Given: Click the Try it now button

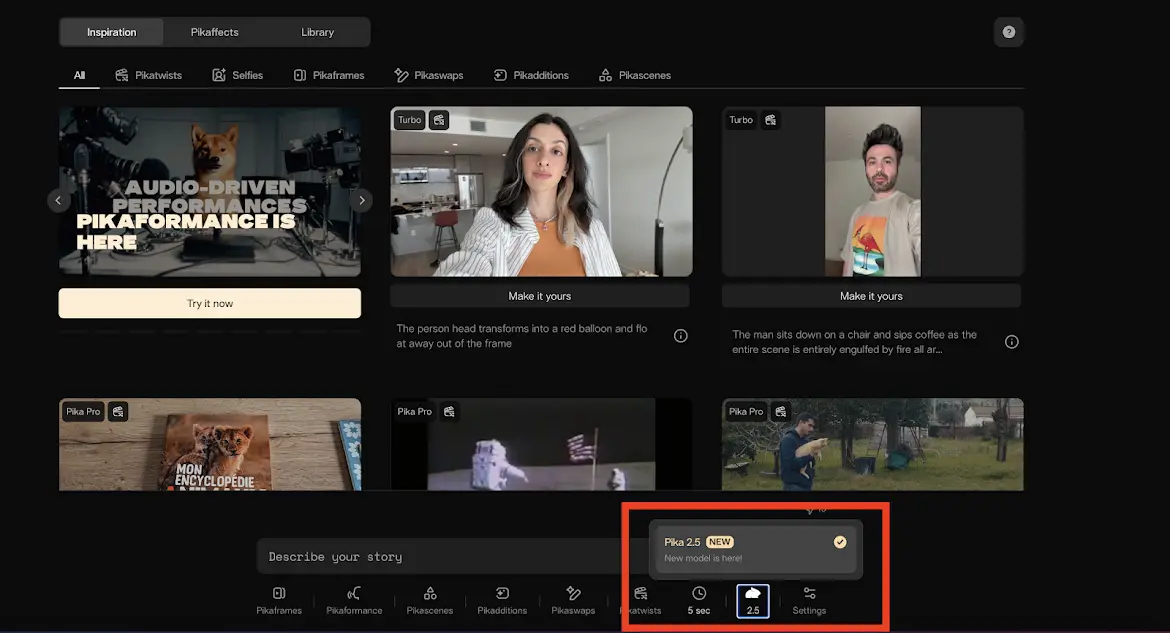Looking at the screenshot, I should [210, 303].
